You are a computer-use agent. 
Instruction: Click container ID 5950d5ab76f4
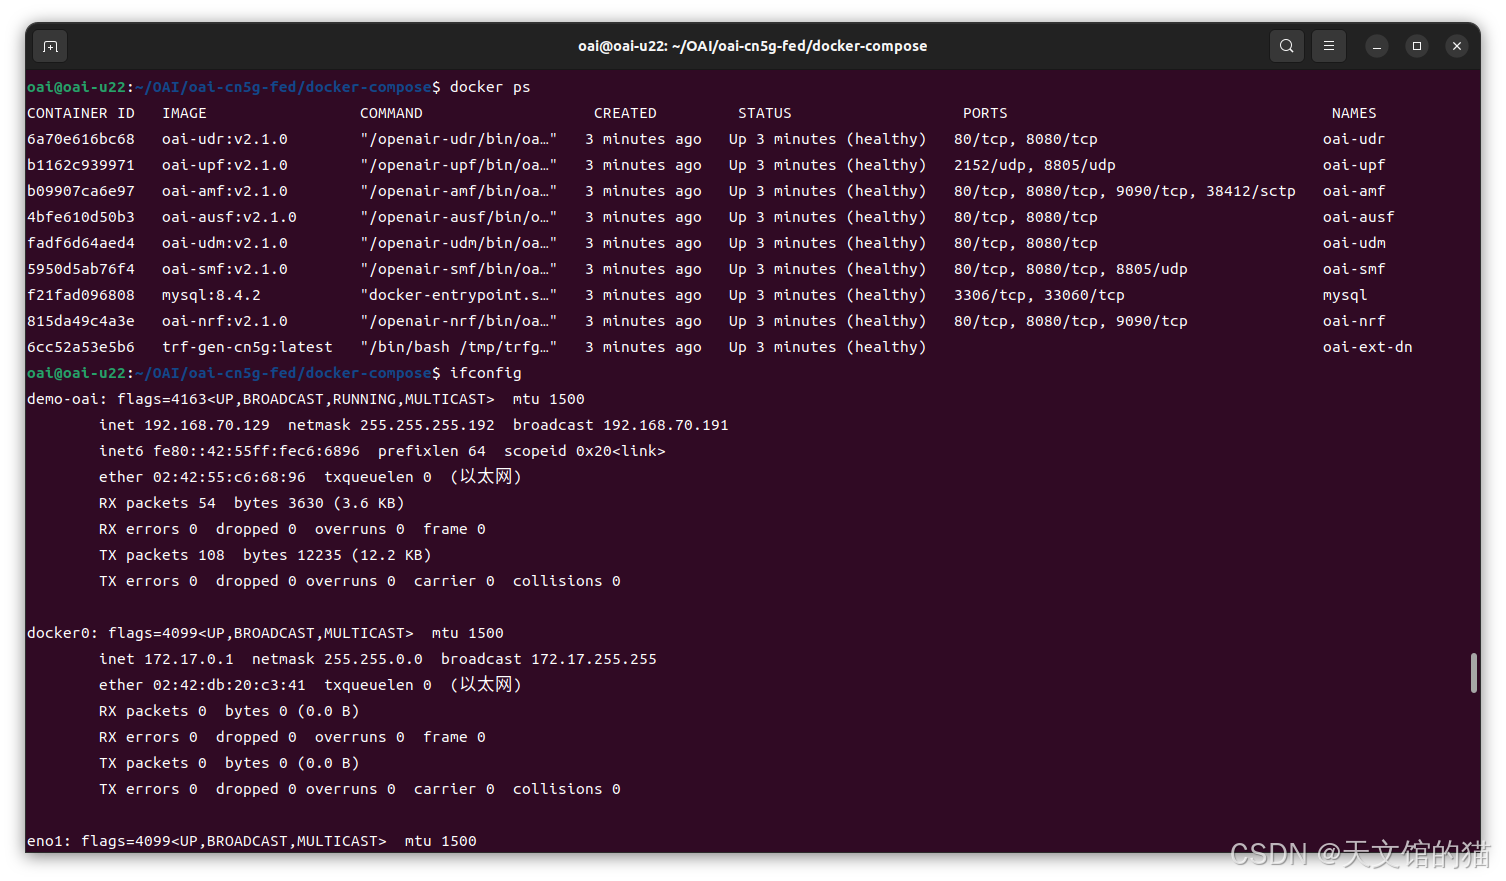click(x=81, y=269)
